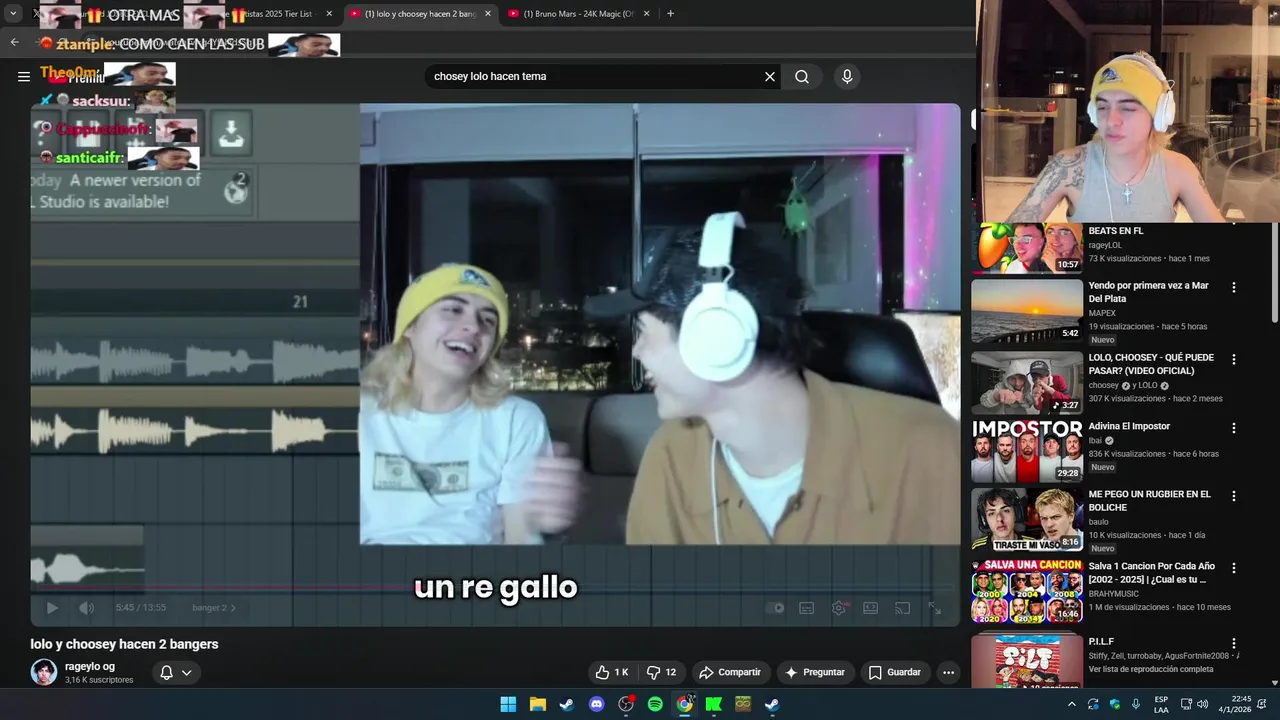1280x720 pixels.
Task: Open 'Yendo por primera vez a Mar Del Plata' video
Action: click(1027, 311)
